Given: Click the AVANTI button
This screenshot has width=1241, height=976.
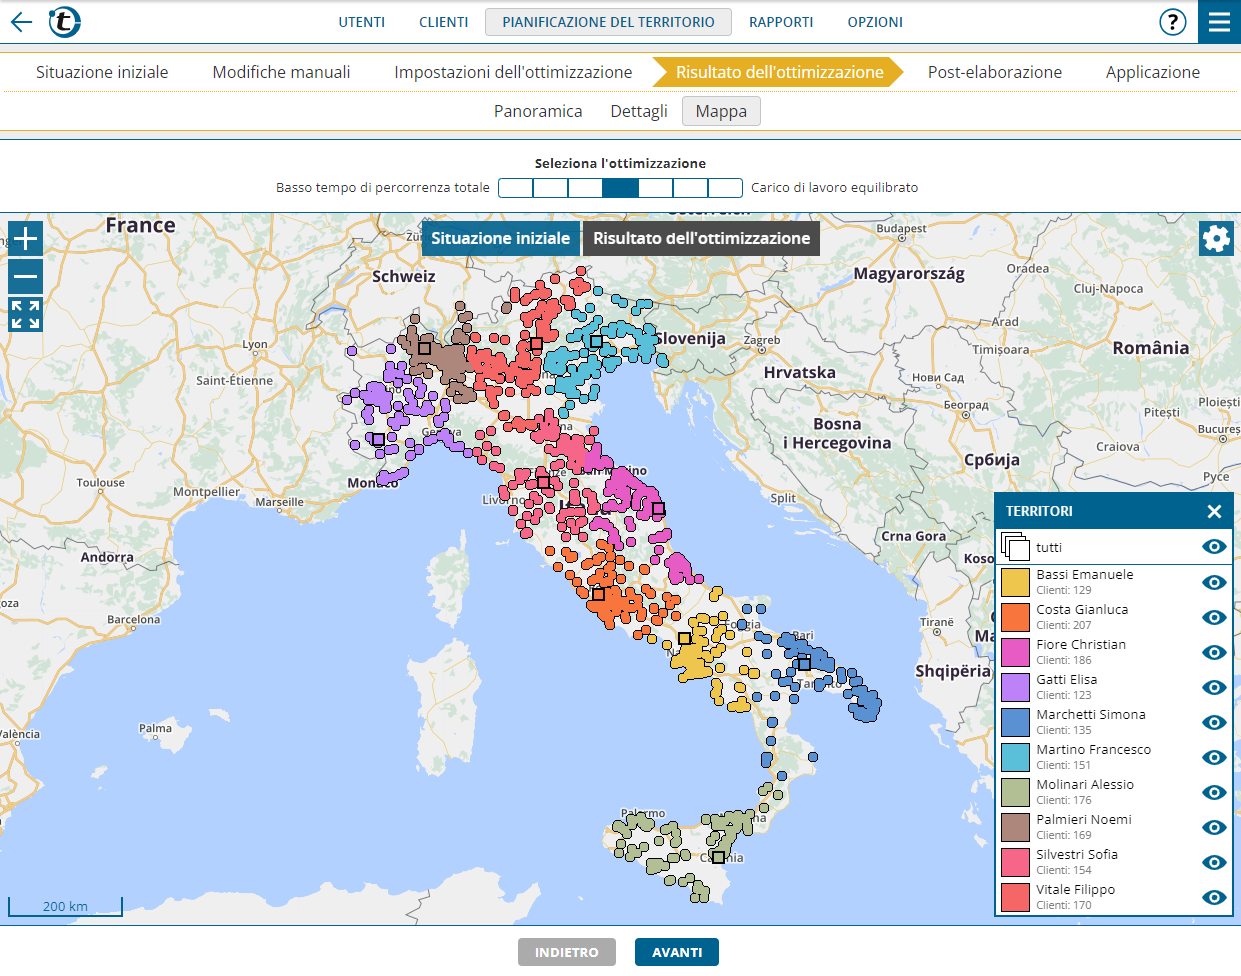Looking at the screenshot, I should pyautogui.click(x=677, y=952).
